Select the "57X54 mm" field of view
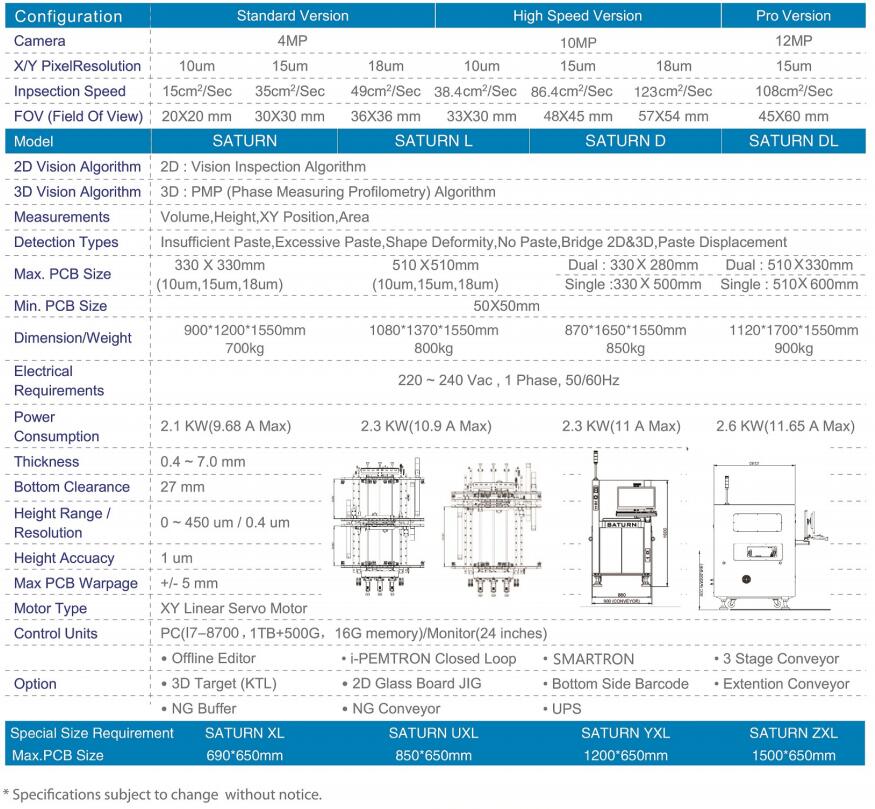 click(674, 117)
